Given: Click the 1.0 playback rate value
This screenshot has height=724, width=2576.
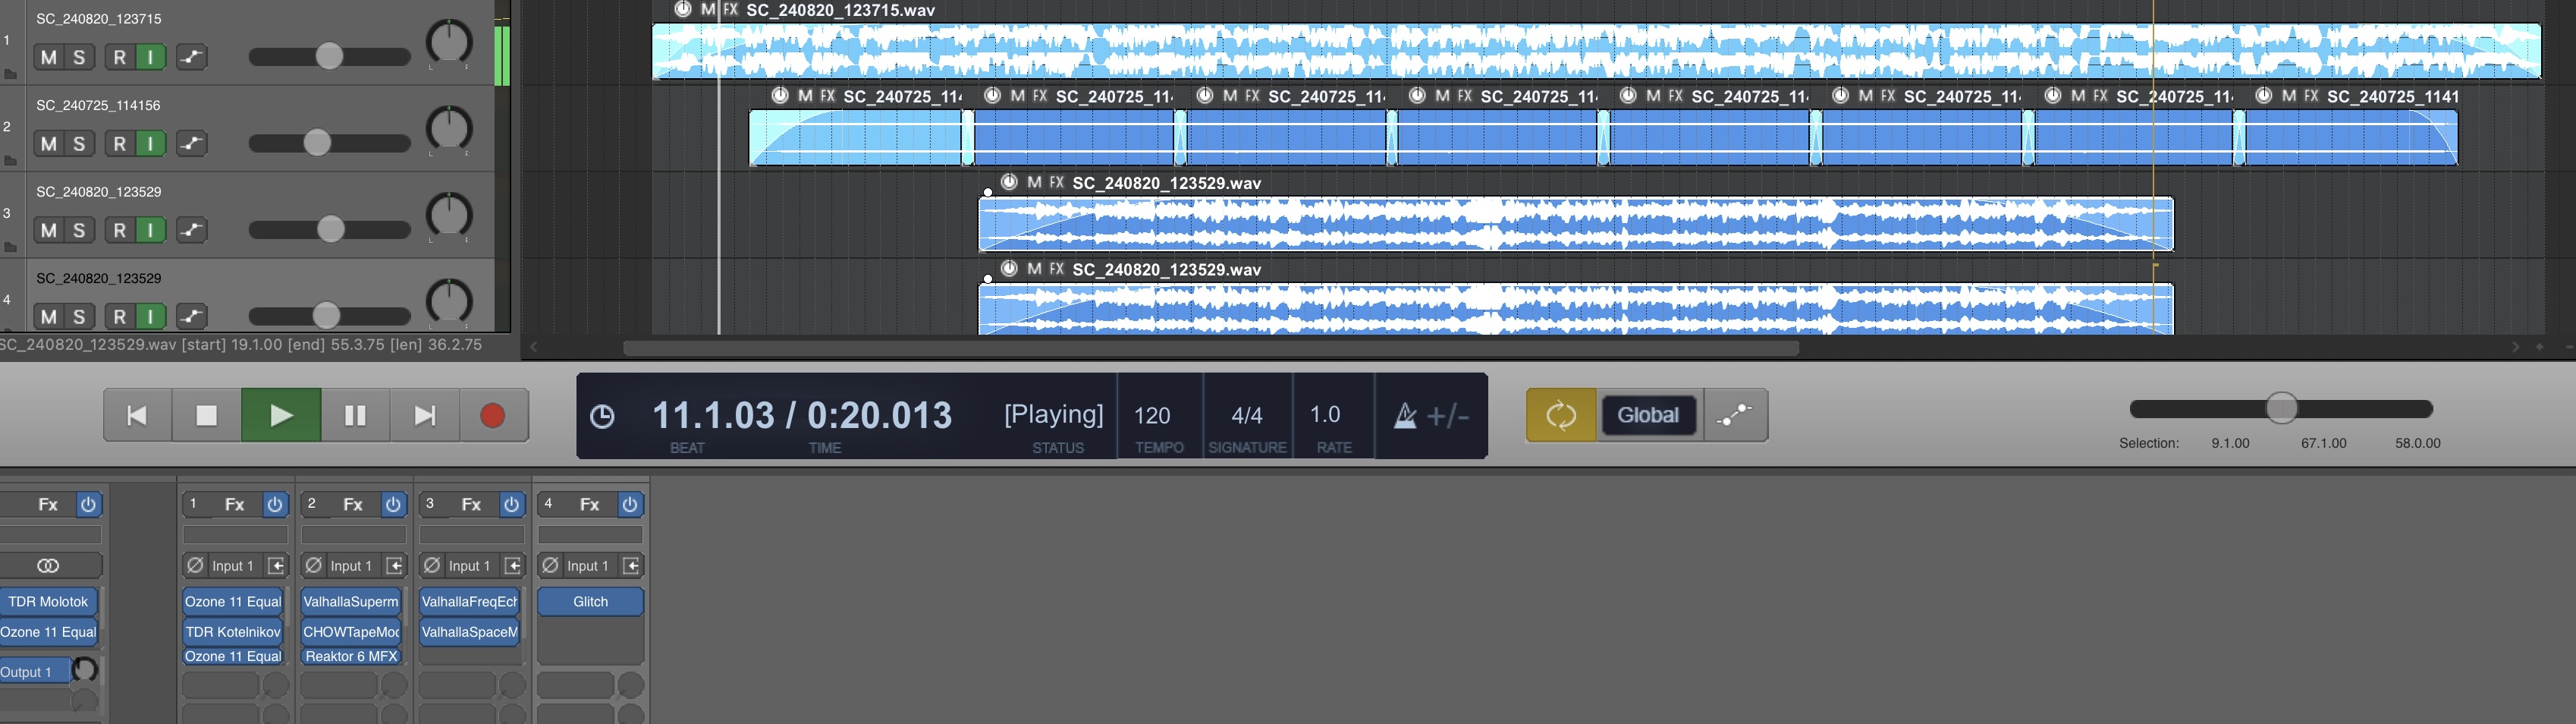Looking at the screenshot, I should [x=1325, y=414].
